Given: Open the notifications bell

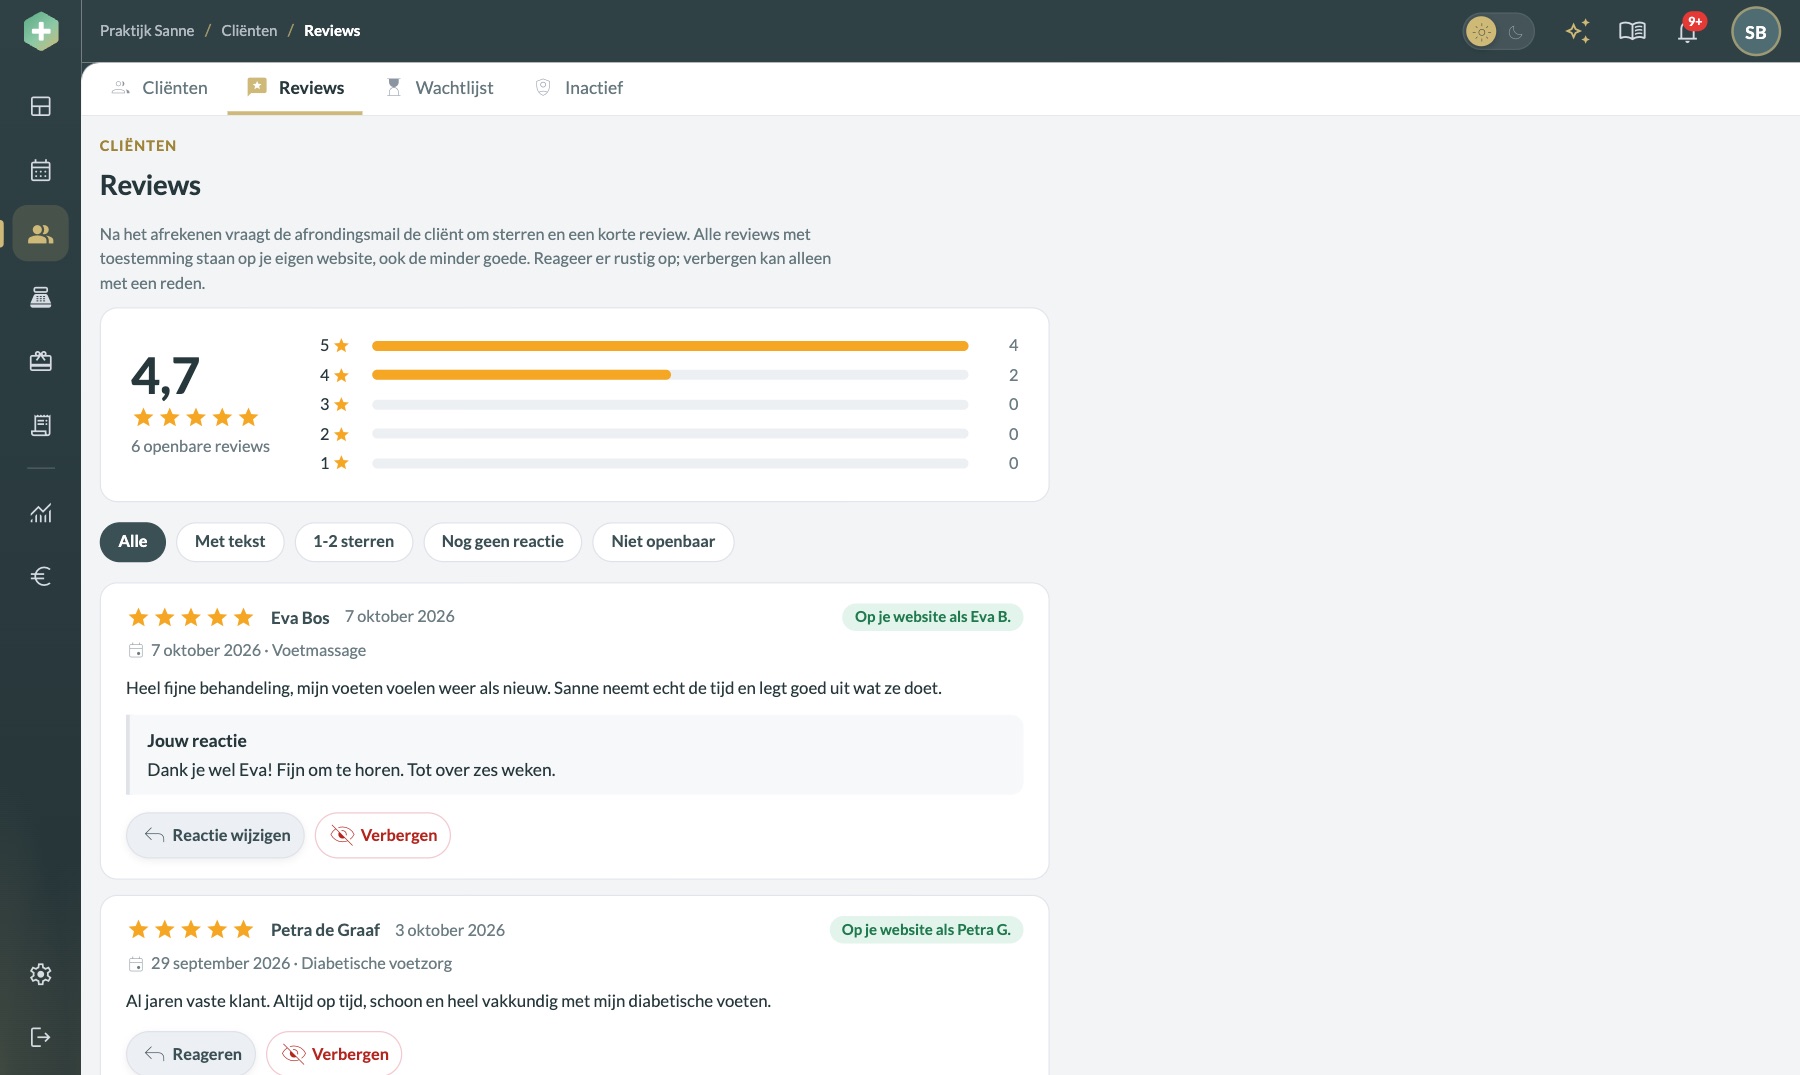Looking at the screenshot, I should (1688, 31).
